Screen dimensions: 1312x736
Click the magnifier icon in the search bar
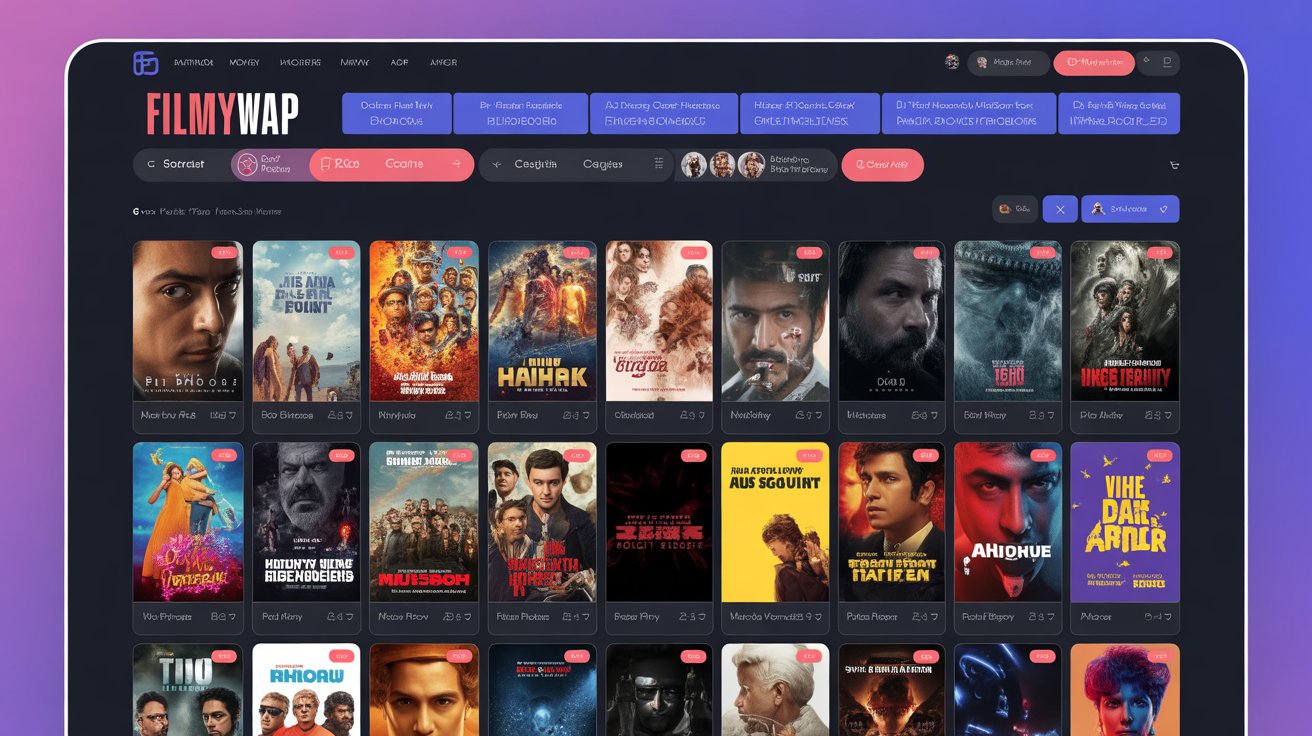pos(150,163)
